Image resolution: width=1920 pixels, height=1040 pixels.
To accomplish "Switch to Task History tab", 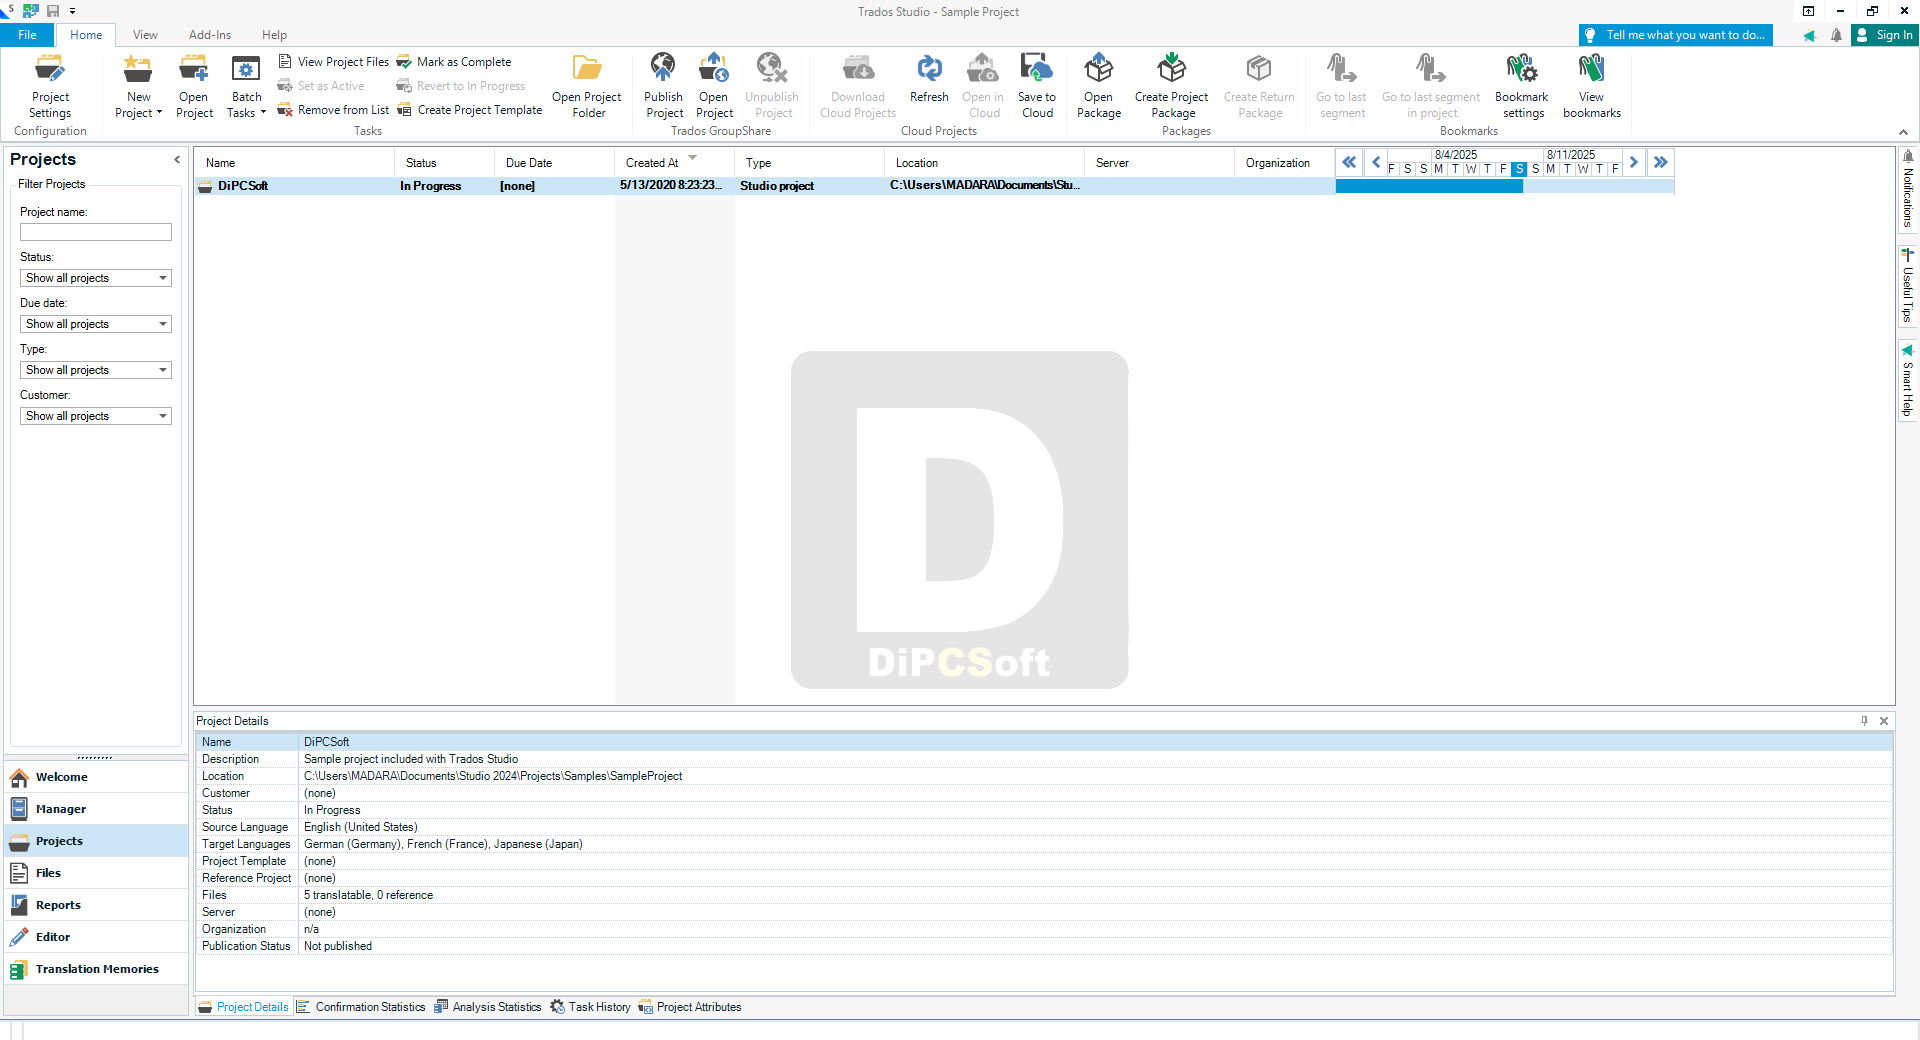I will (590, 1007).
